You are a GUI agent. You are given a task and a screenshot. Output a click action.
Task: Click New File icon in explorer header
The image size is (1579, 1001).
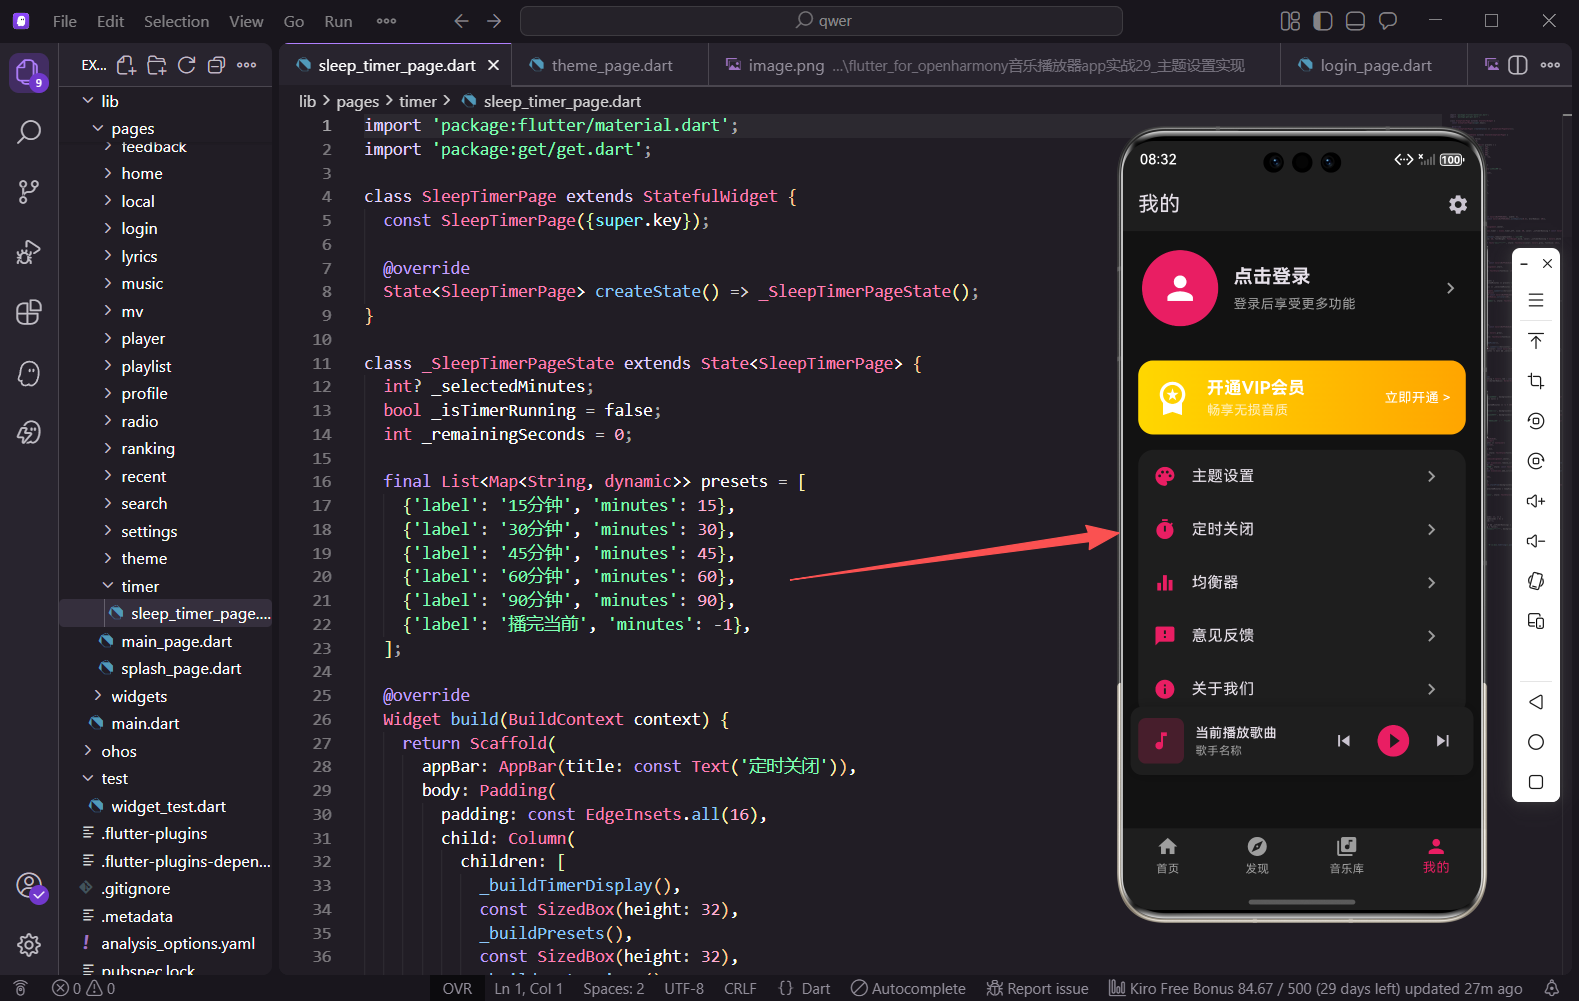[x=126, y=65]
